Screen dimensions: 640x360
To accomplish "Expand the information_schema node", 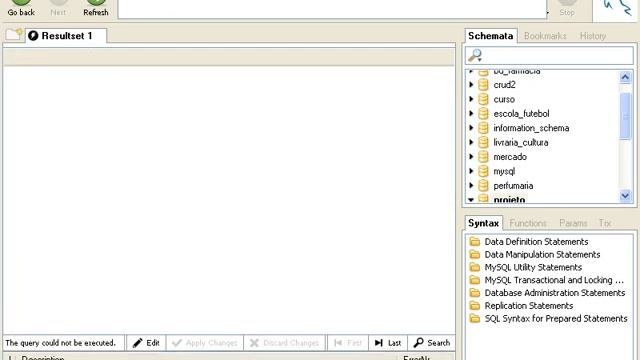I will pos(471,128).
